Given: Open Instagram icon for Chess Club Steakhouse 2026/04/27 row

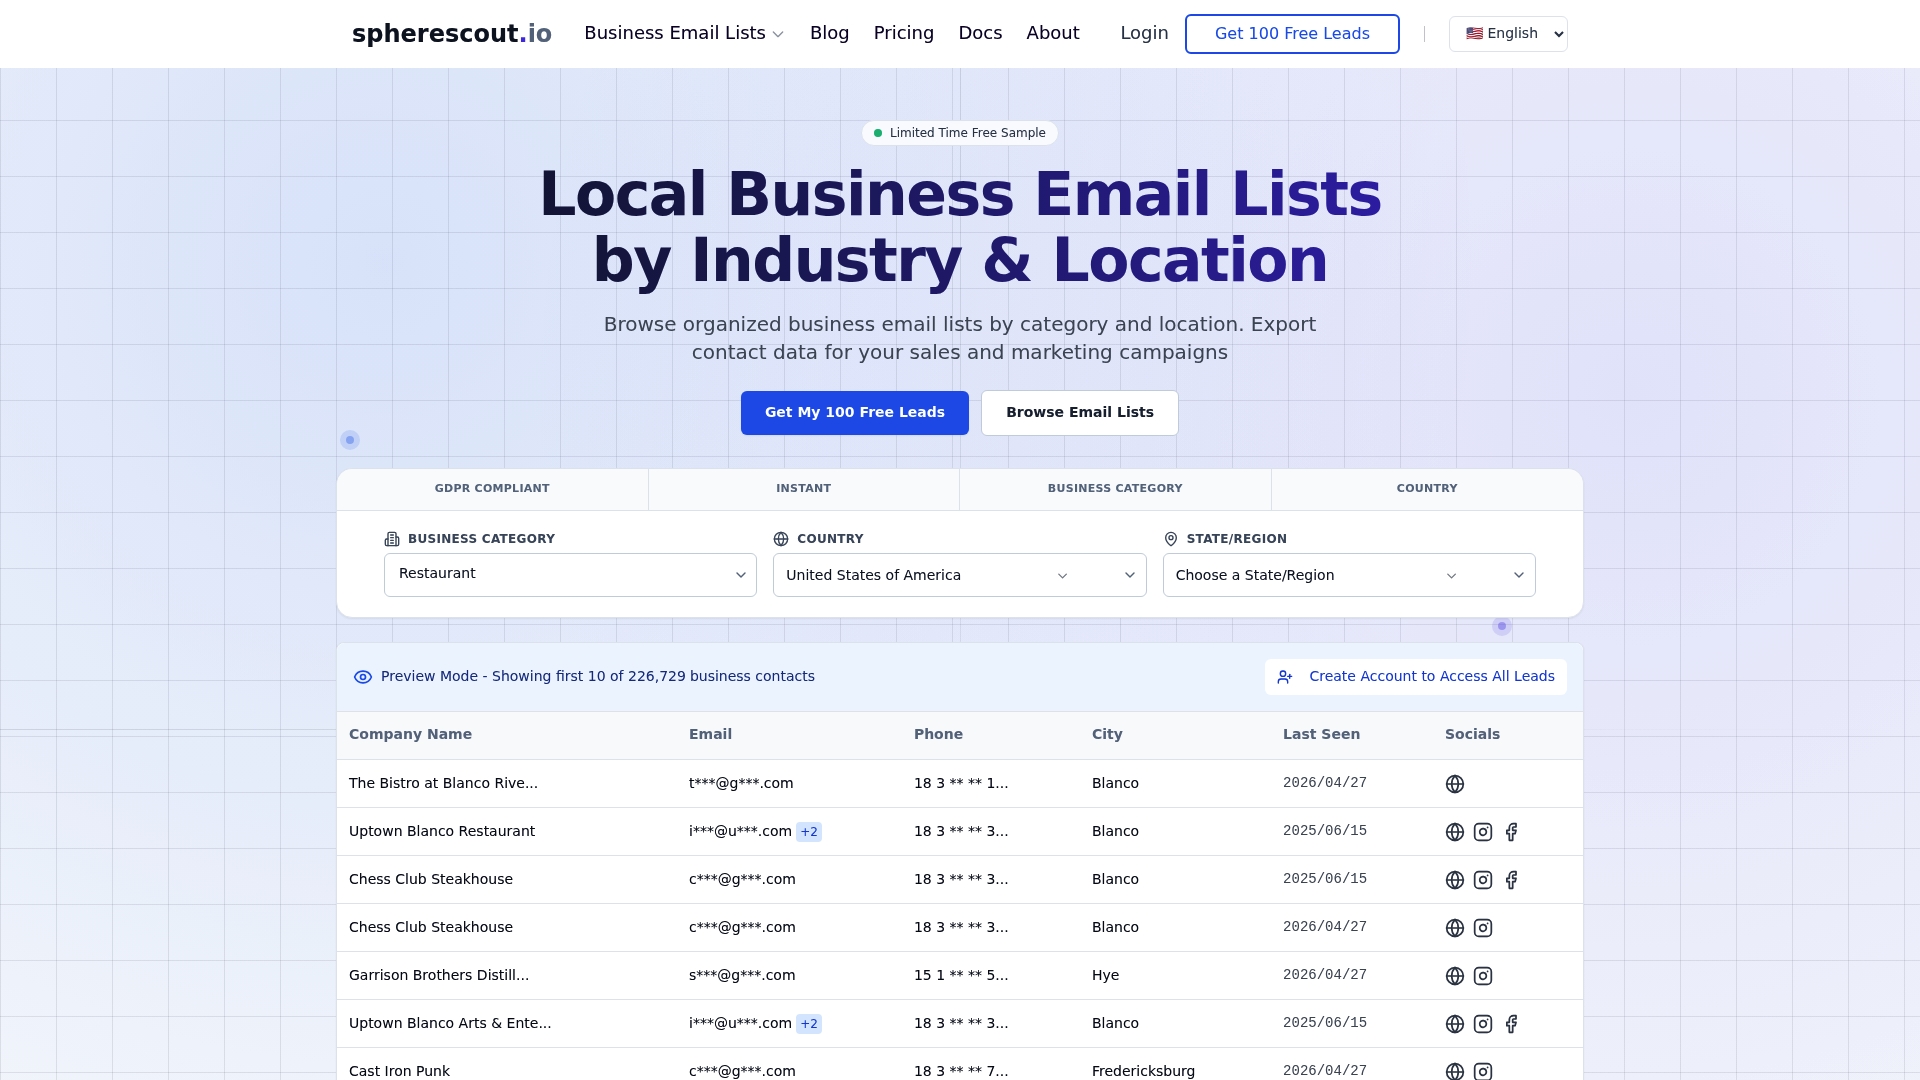Looking at the screenshot, I should pyautogui.click(x=1483, y=928).
